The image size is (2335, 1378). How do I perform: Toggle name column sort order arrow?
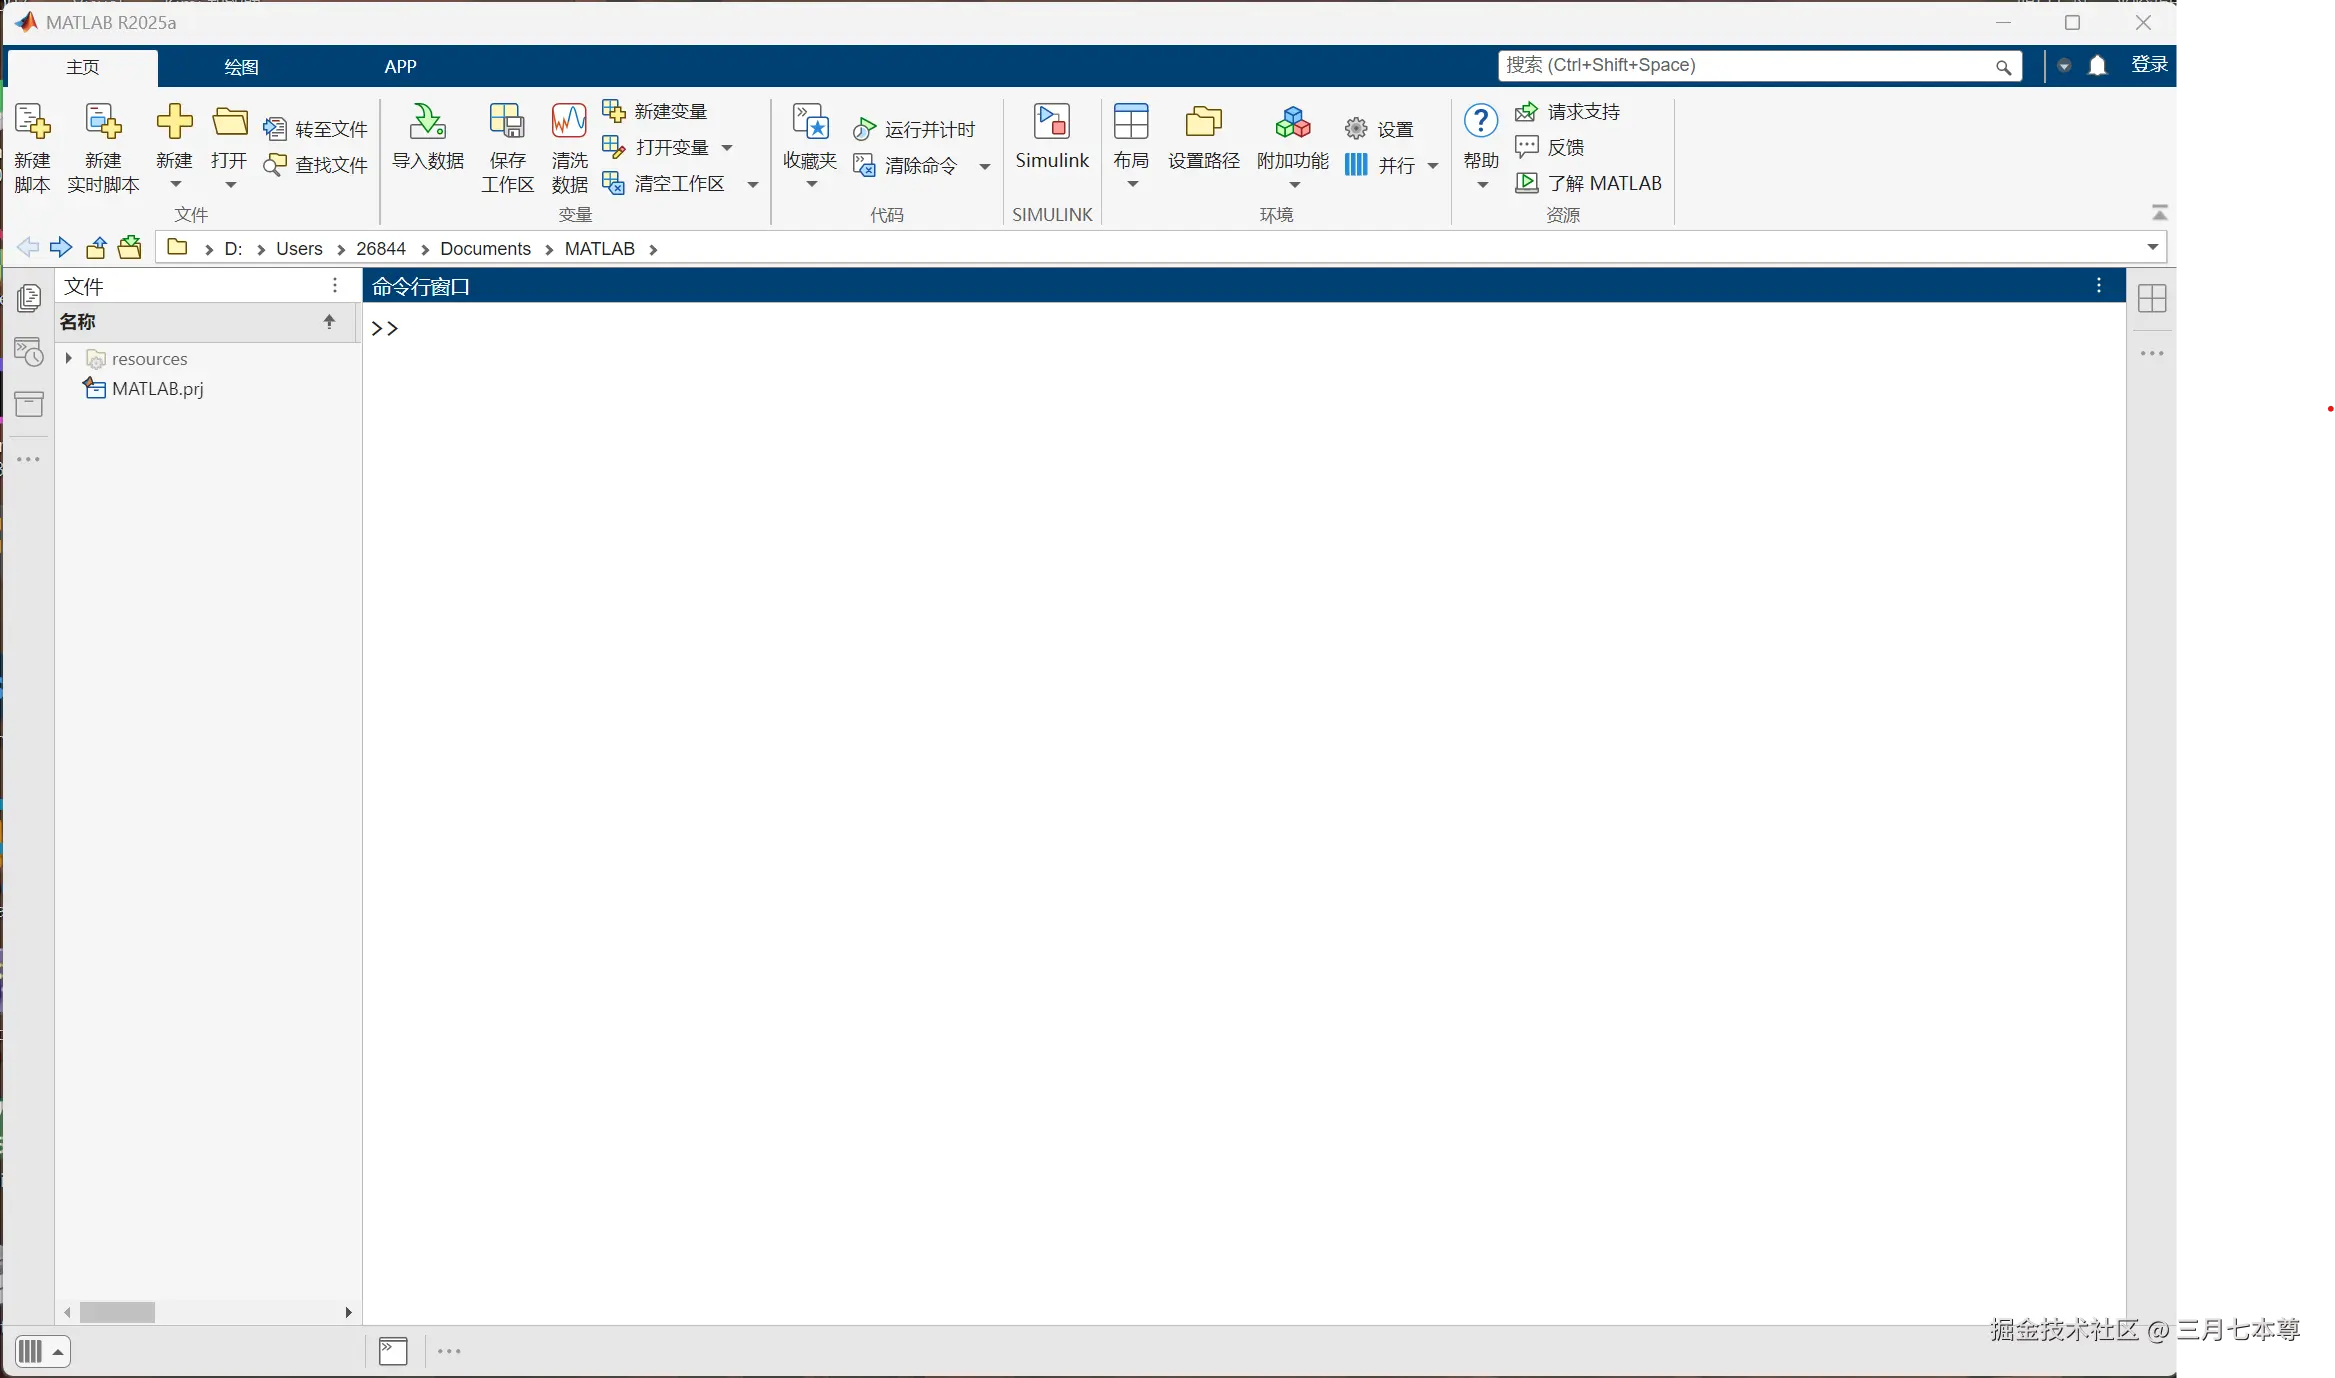(x=329, y=322)
